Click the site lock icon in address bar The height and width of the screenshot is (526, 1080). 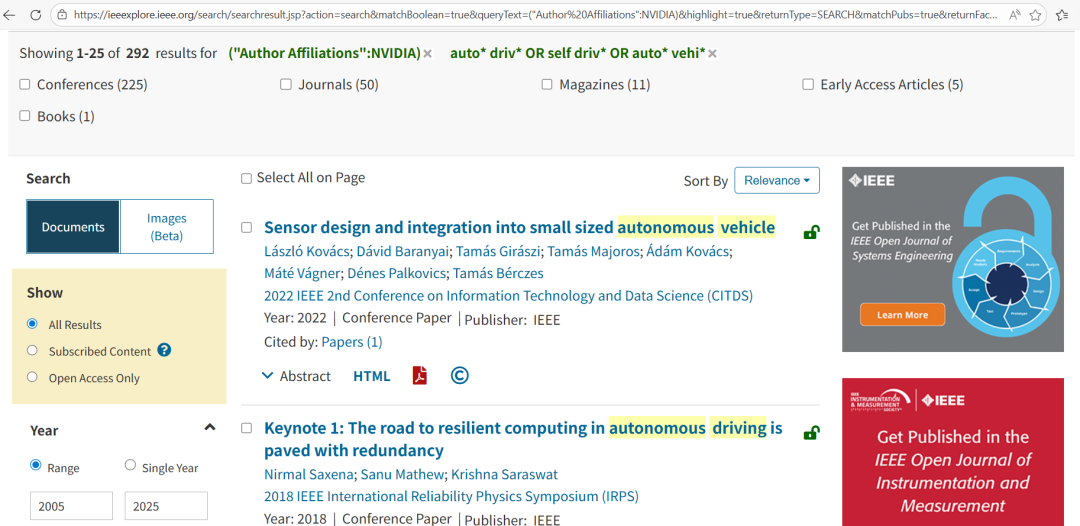coord(62,14)
